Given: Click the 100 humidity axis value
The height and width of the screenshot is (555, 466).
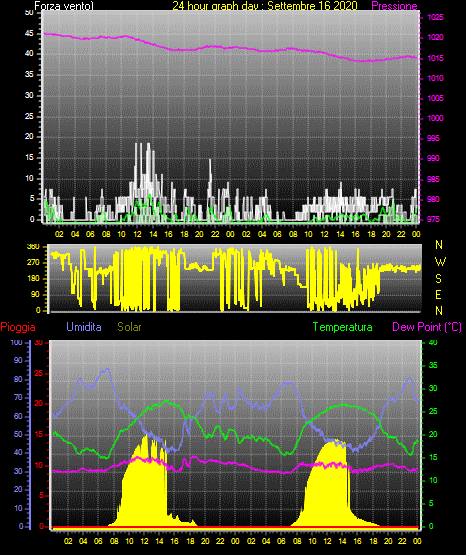Looking at the screenshot, I should (x=16, y=342).
